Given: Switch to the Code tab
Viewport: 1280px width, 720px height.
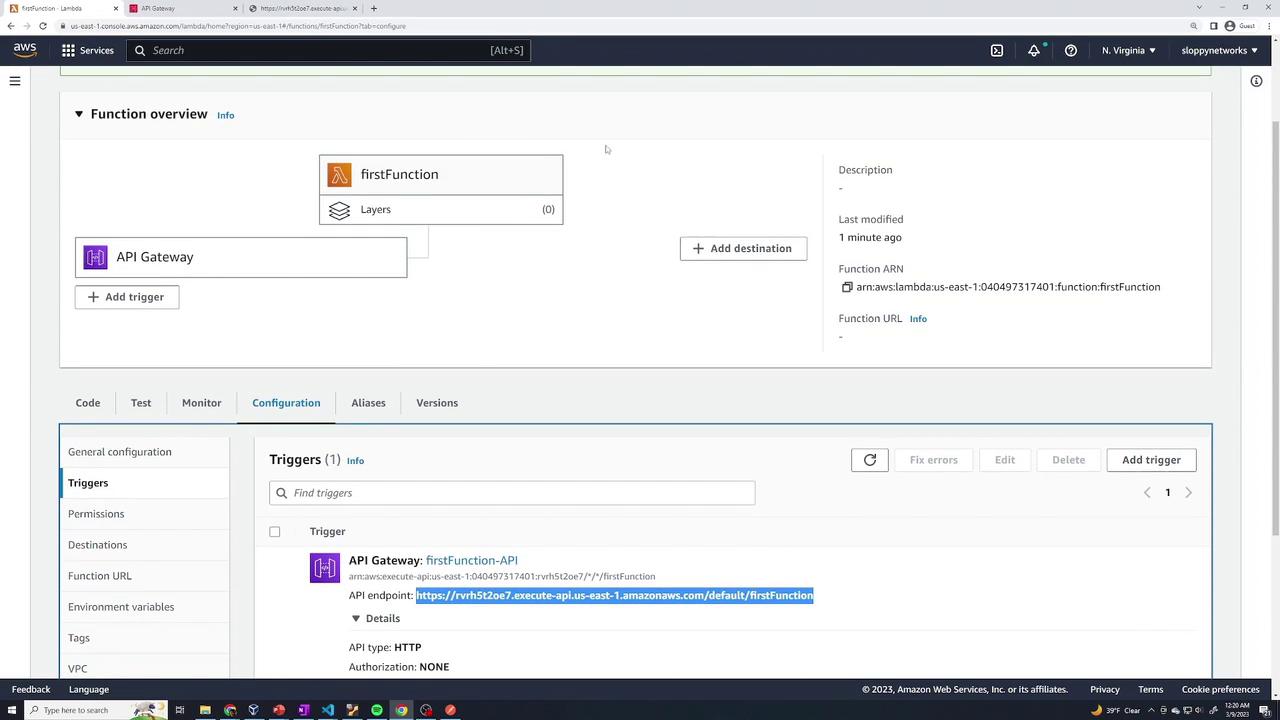Looking at the screenshot, I should pos(88,403).
